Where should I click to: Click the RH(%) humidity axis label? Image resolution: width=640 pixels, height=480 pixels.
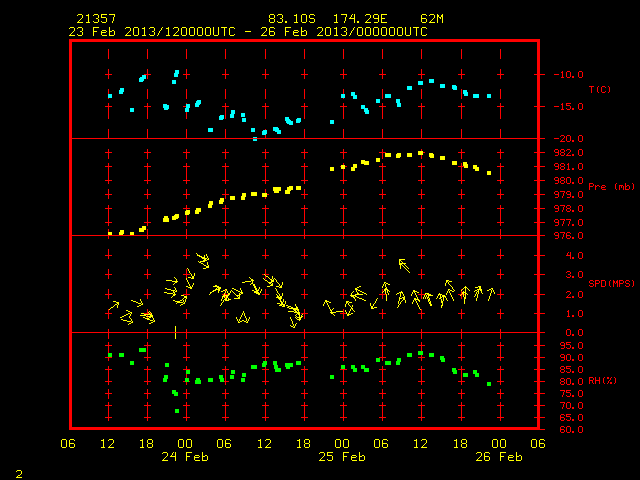click(x=602, y=380)
